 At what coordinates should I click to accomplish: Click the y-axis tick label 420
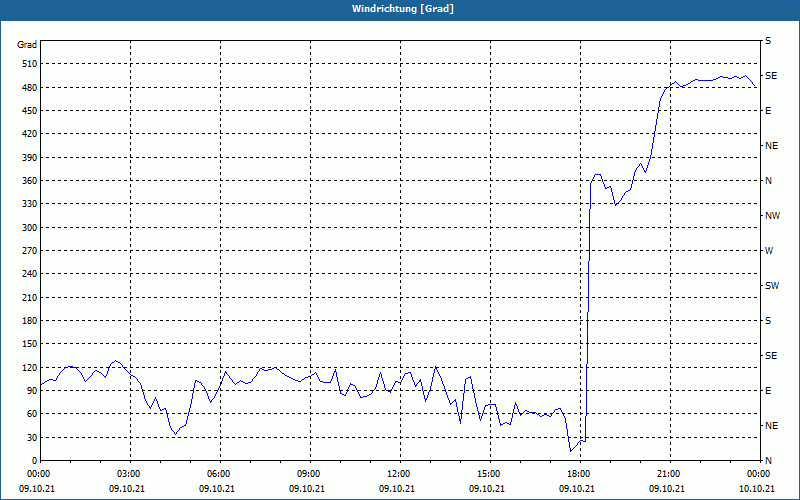pyautogui.click(x=30, y=134)
